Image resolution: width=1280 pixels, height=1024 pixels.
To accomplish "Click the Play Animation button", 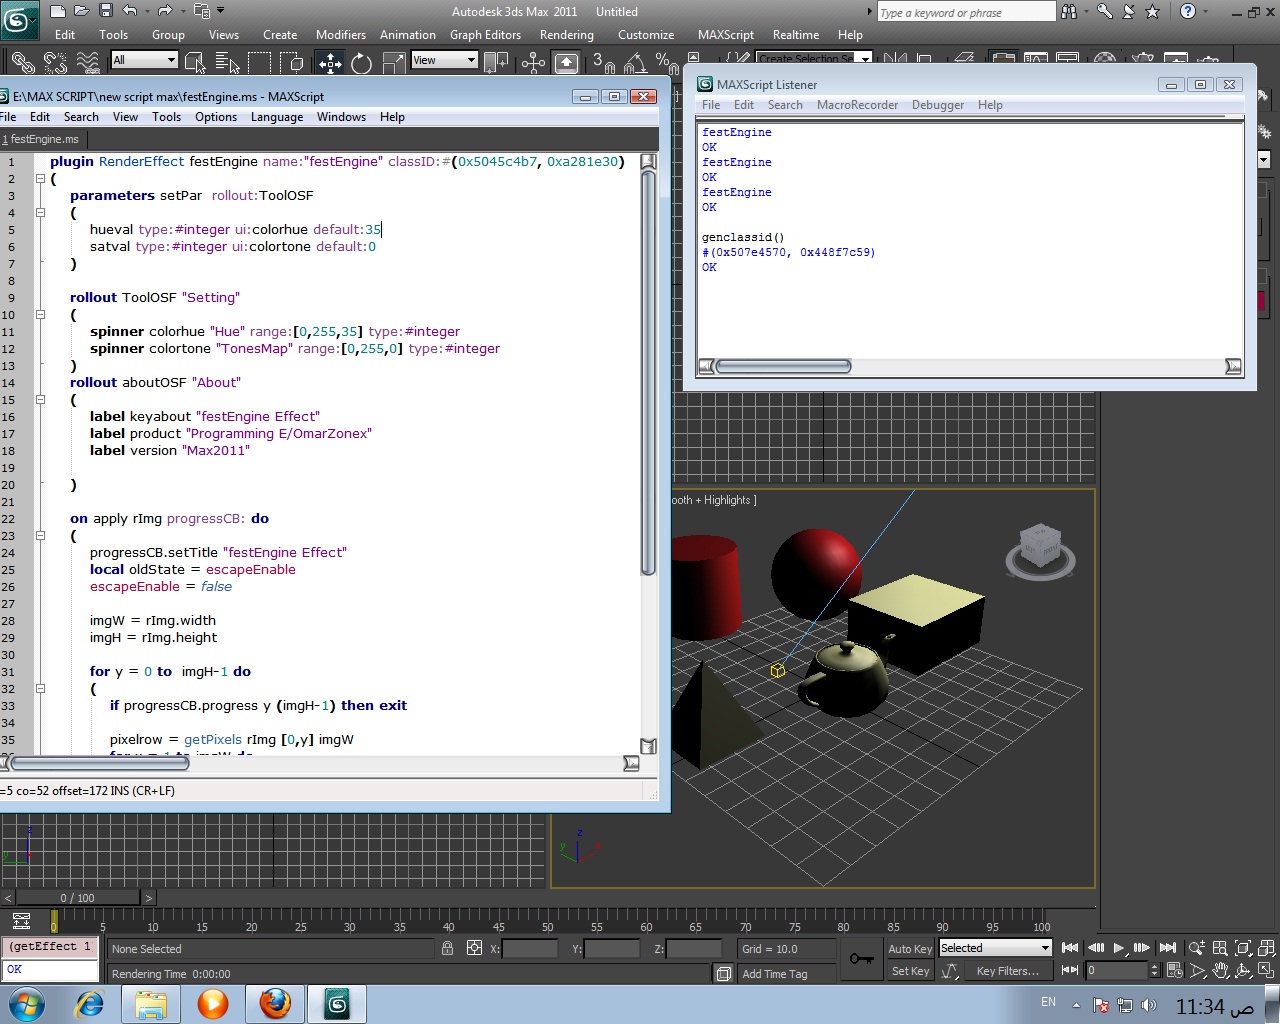I will tap(1119, 948).
